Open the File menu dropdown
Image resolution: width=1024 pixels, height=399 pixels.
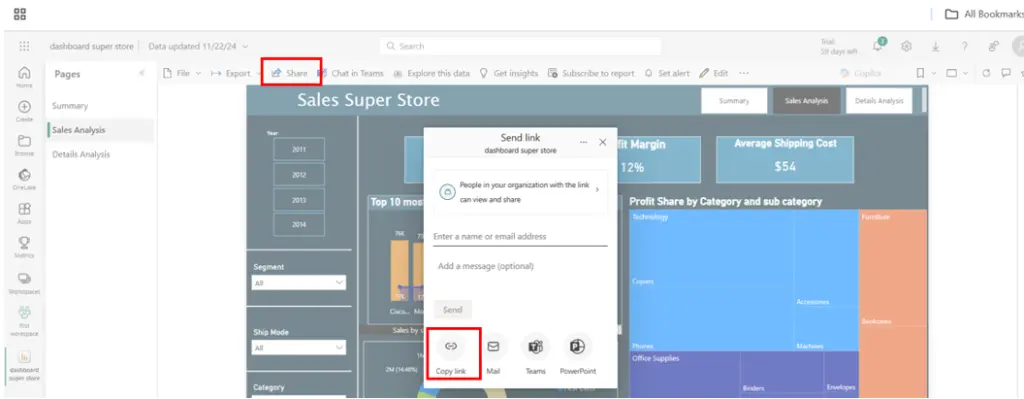(x=182, y=73)
